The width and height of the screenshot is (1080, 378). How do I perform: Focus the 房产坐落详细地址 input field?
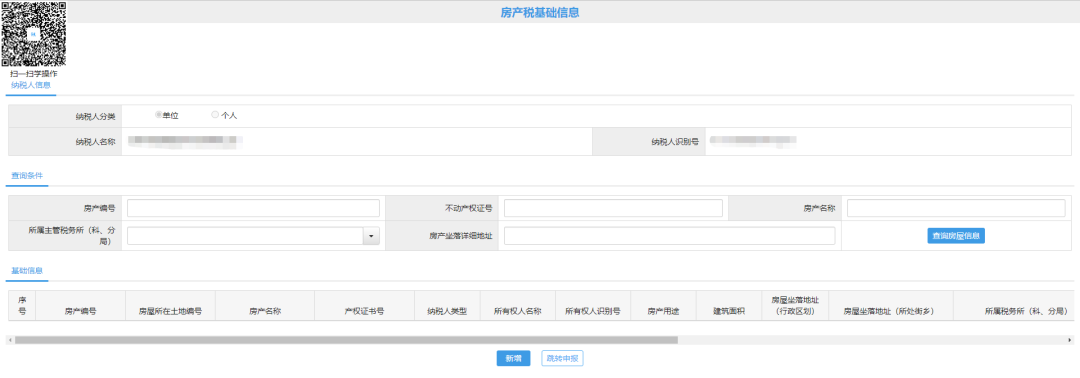669,236
